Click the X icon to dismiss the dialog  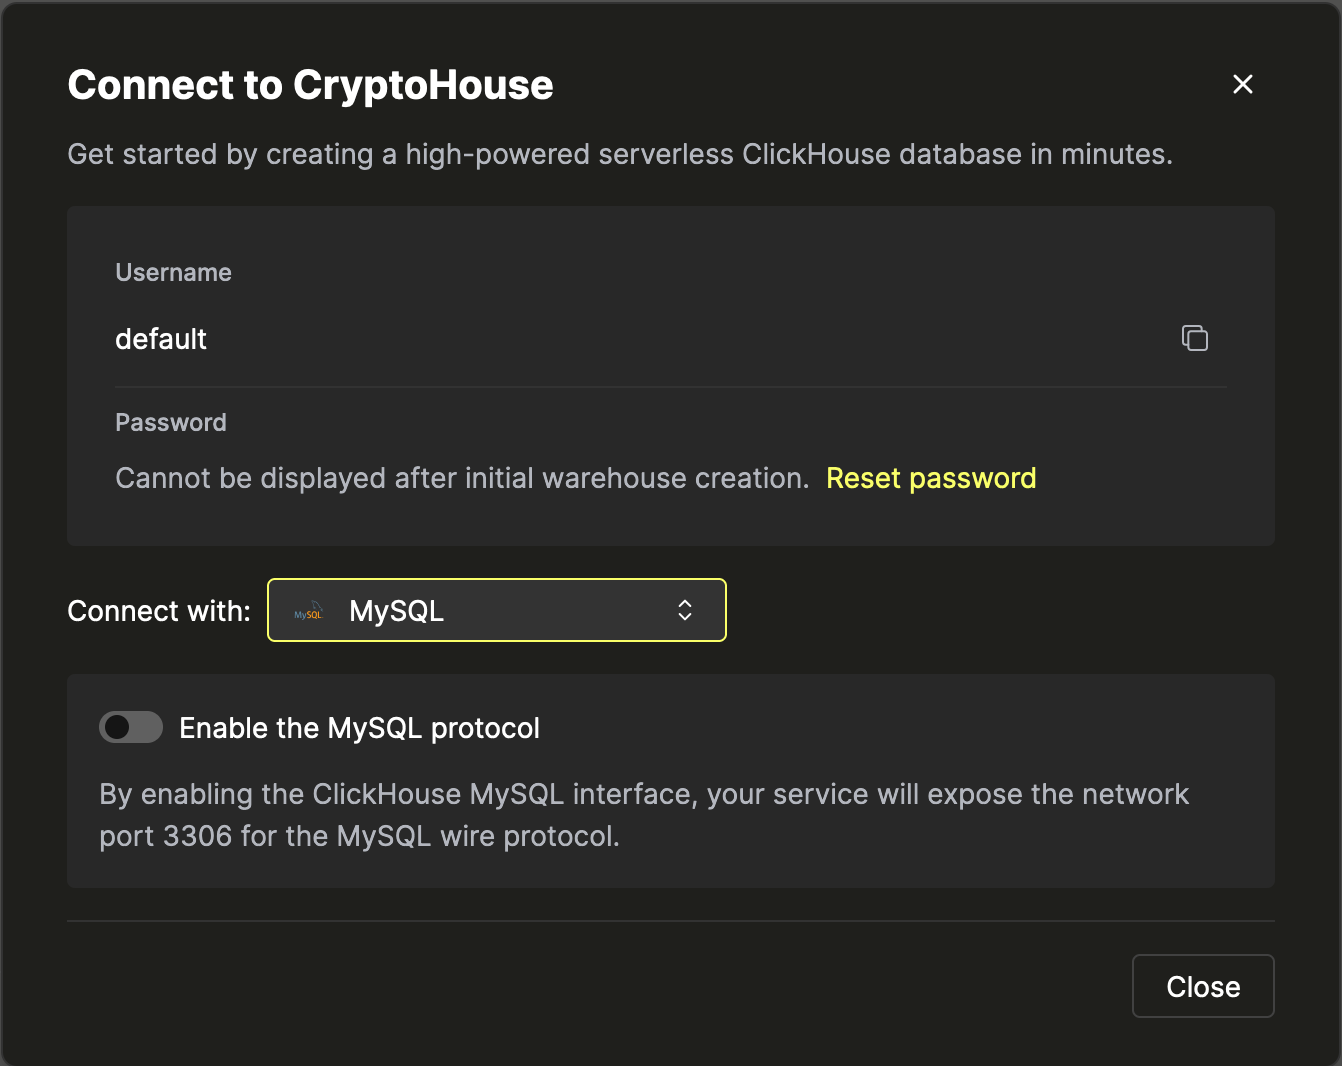[x=1242, y=84]
